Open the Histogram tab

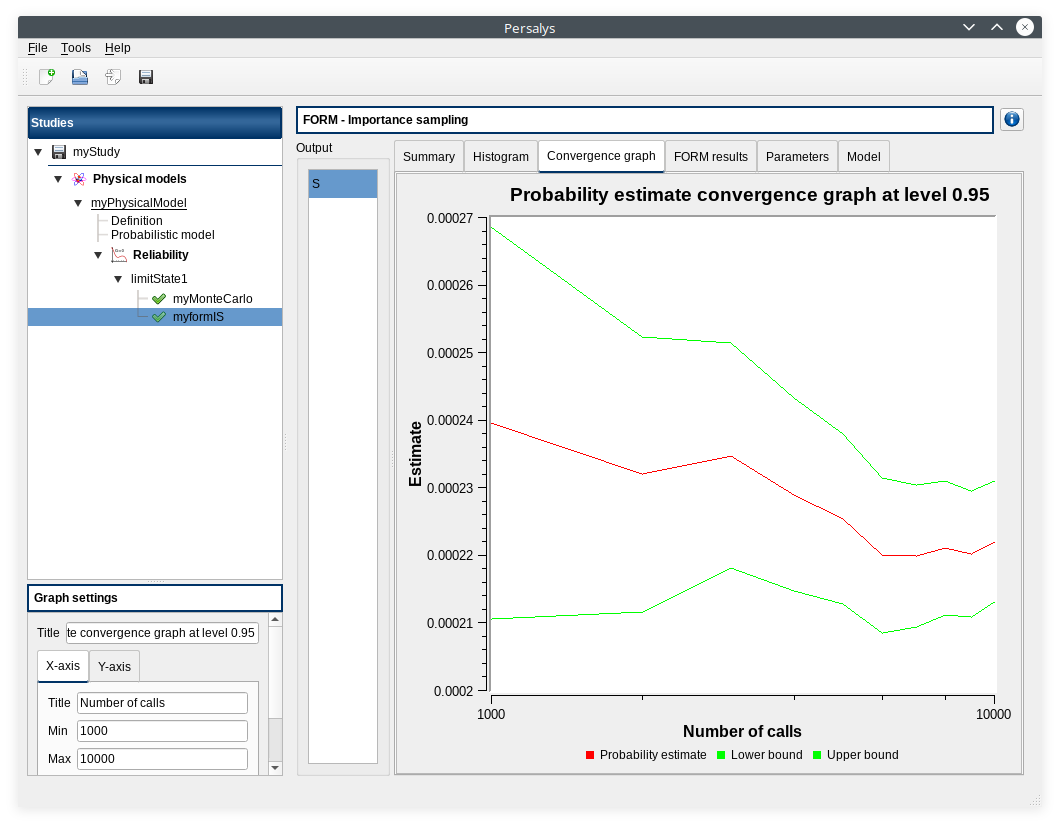pos(500,157)
